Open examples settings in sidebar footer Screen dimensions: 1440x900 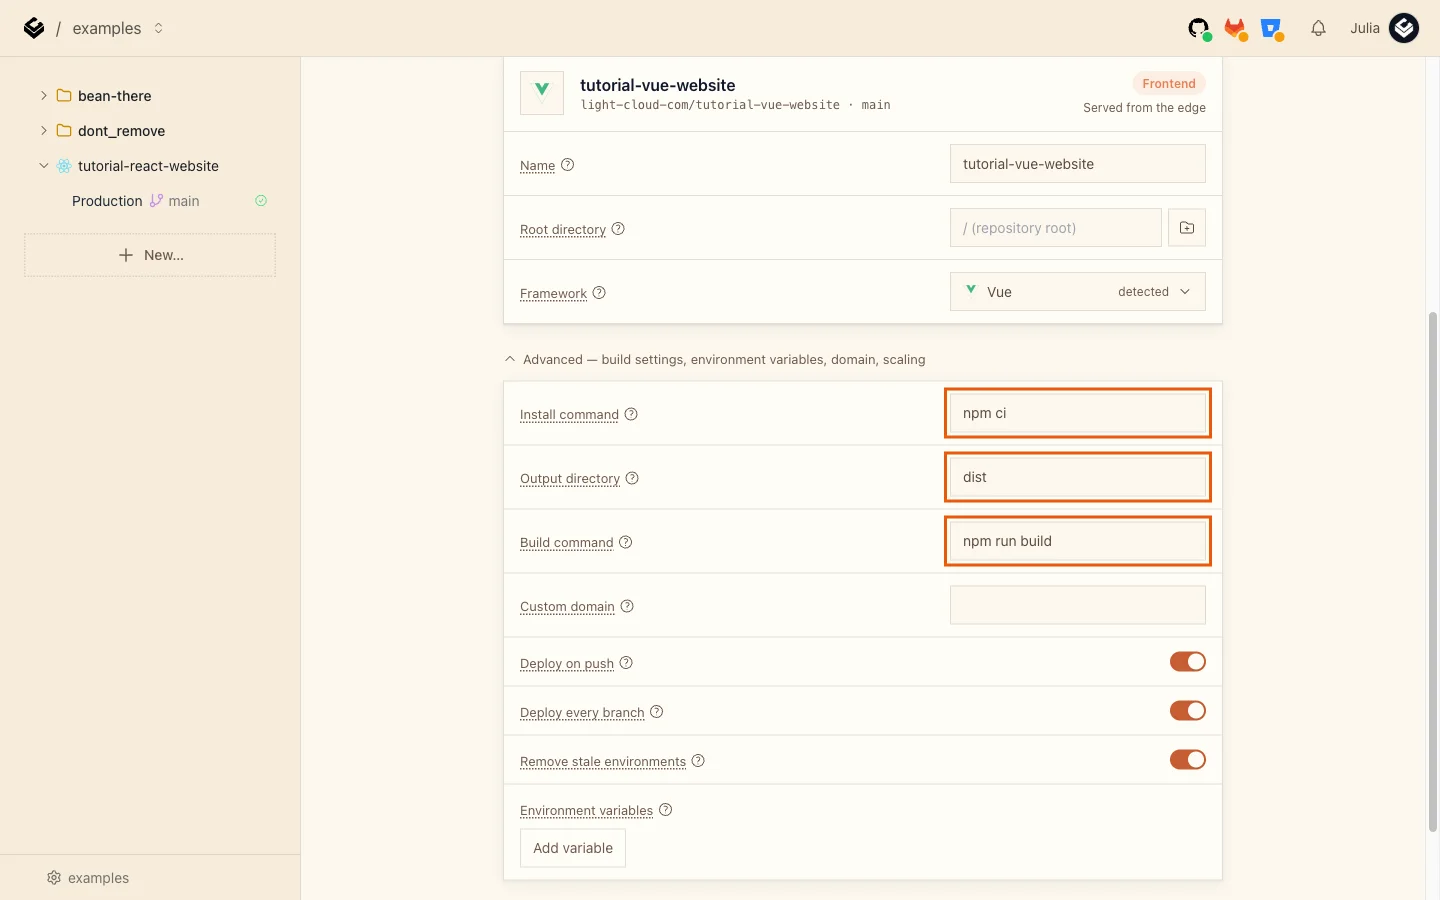coord(88,878)
